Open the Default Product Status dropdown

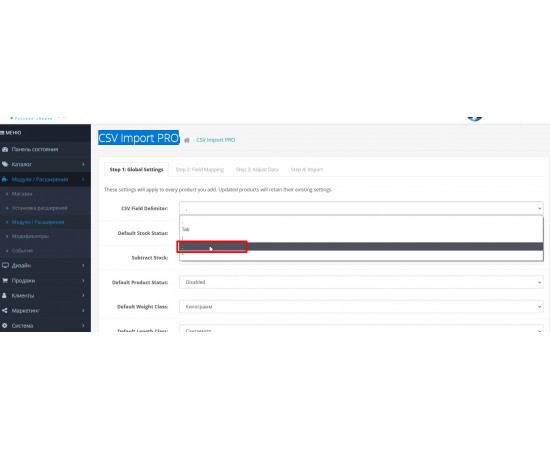361,282
